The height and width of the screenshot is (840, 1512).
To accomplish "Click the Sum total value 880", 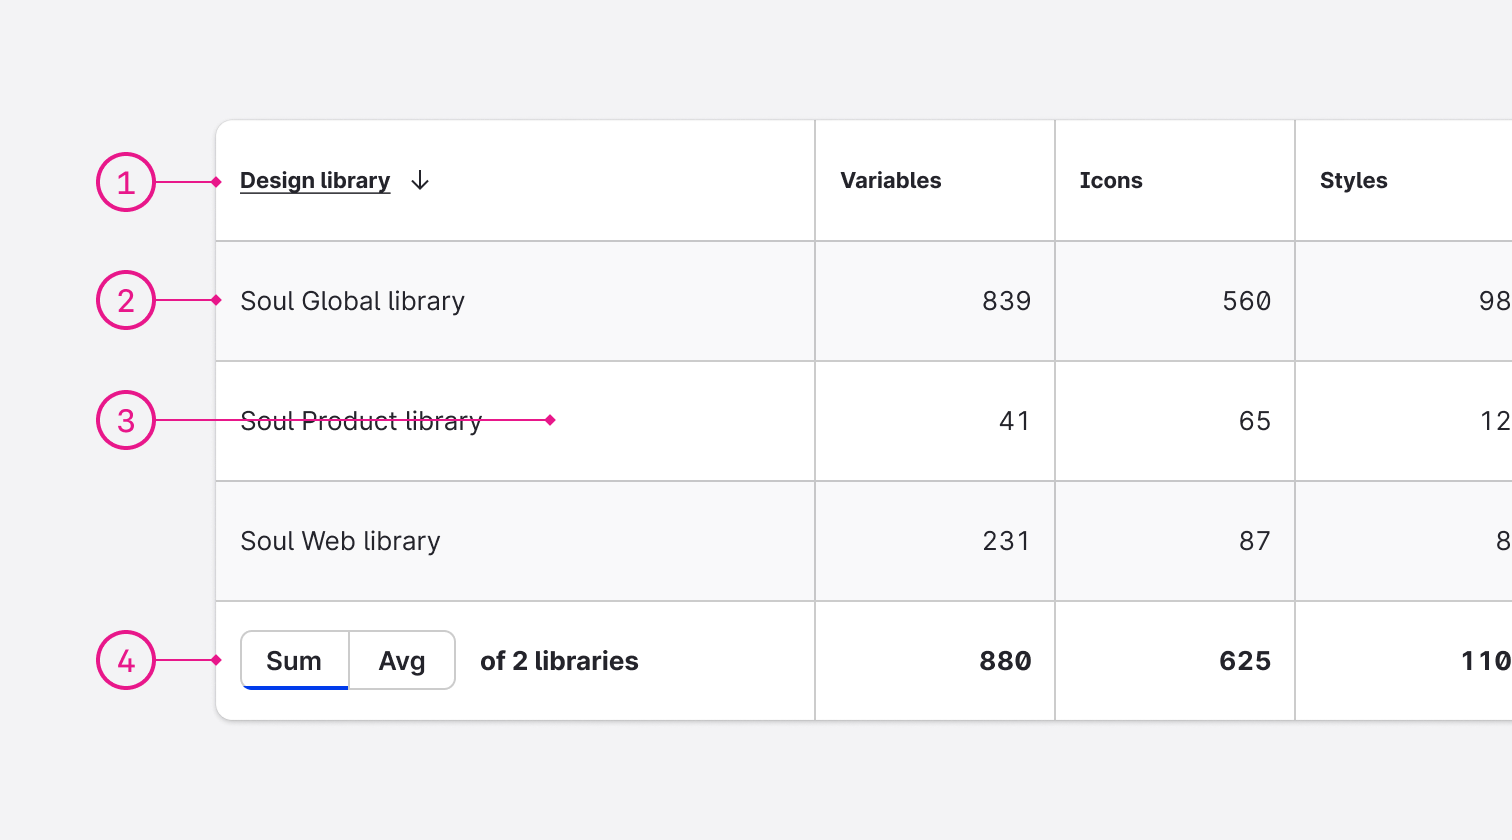I will 1006,660.
